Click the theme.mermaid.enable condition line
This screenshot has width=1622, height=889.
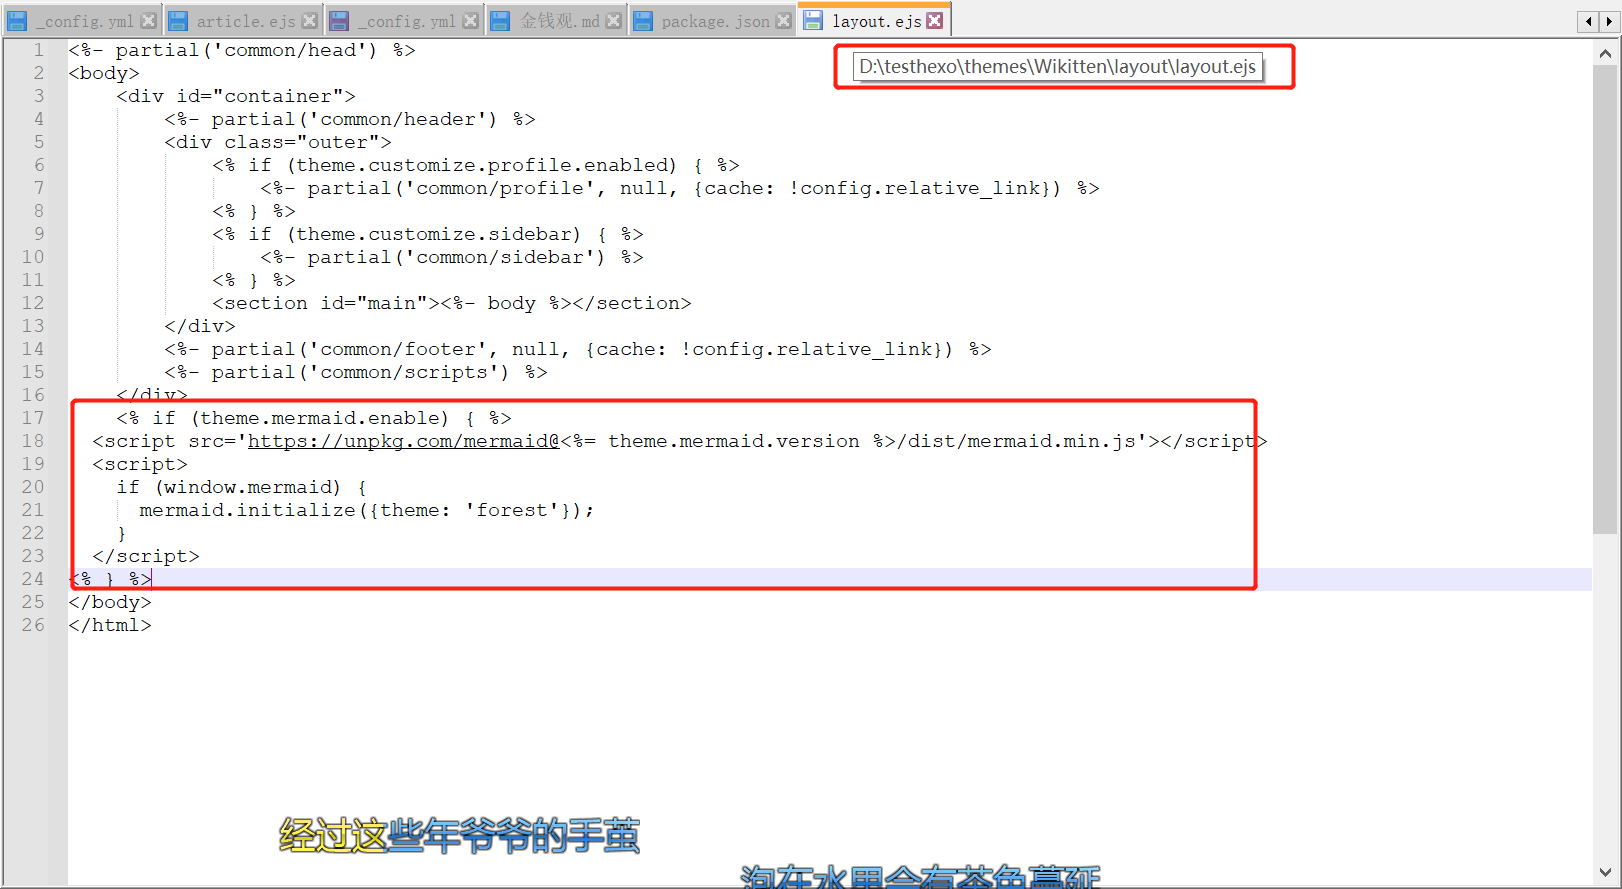coord(314,418)
